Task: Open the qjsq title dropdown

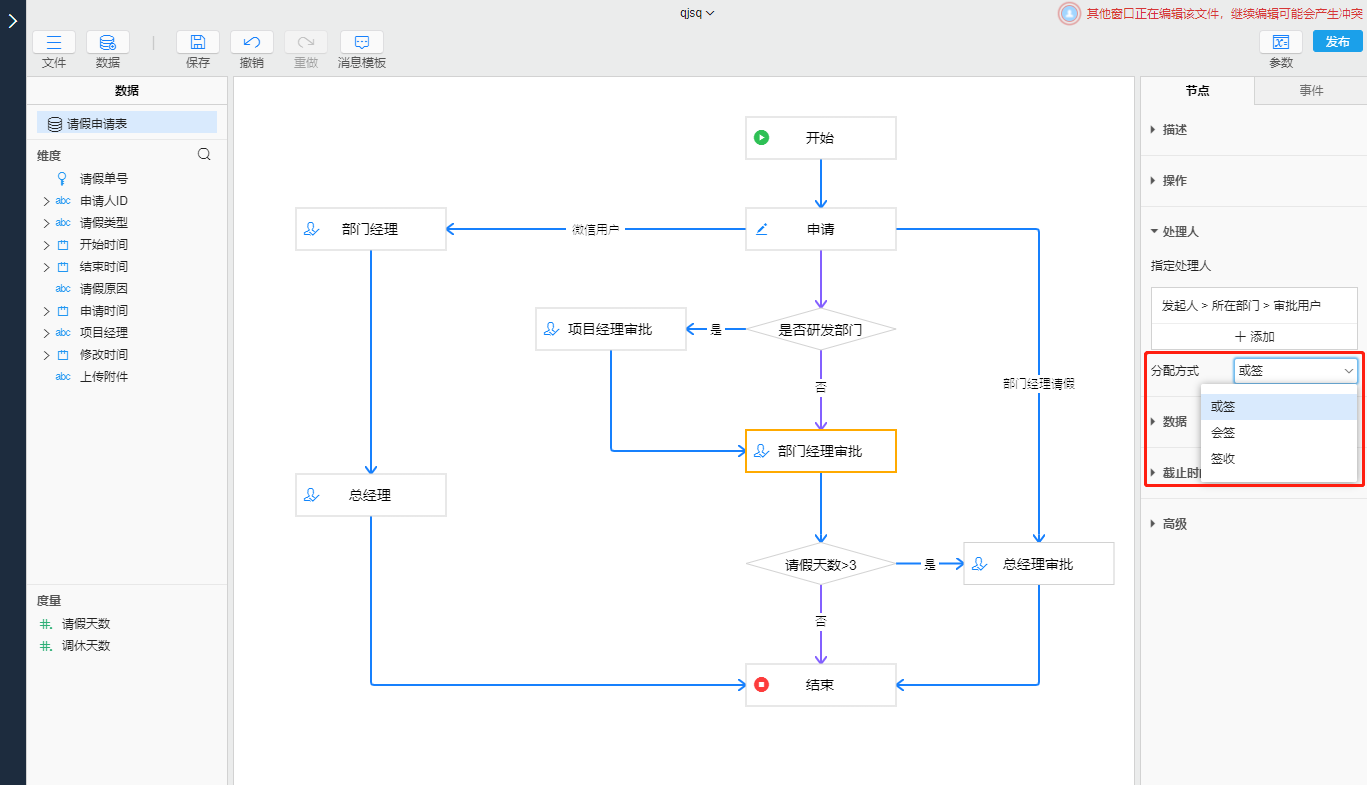Action: 697,13
